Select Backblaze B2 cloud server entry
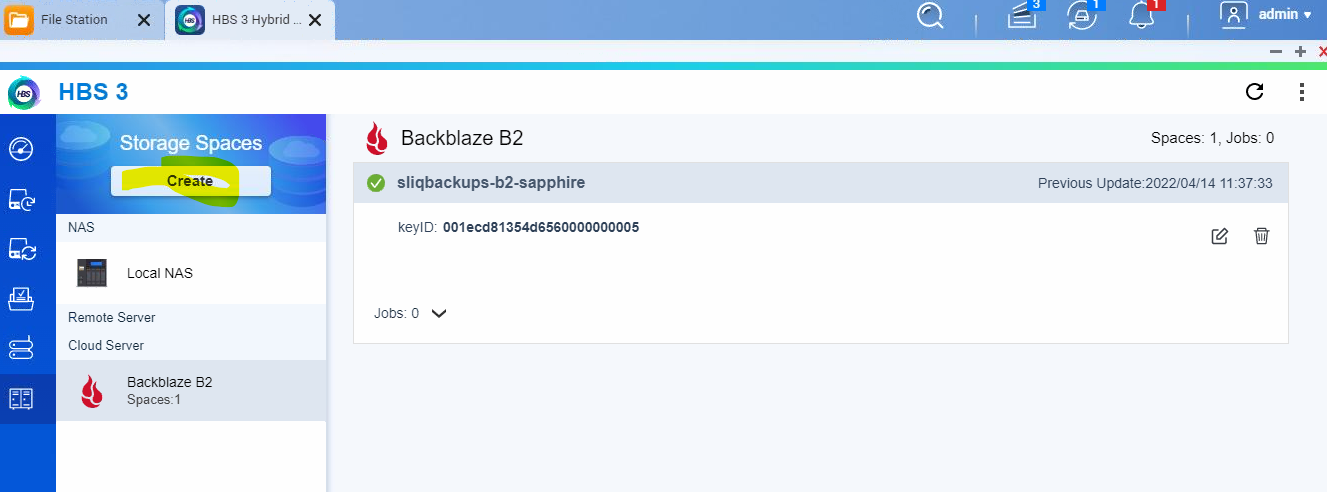The height and width of the screenshot is (492, 1327). (x=191, y=390)
